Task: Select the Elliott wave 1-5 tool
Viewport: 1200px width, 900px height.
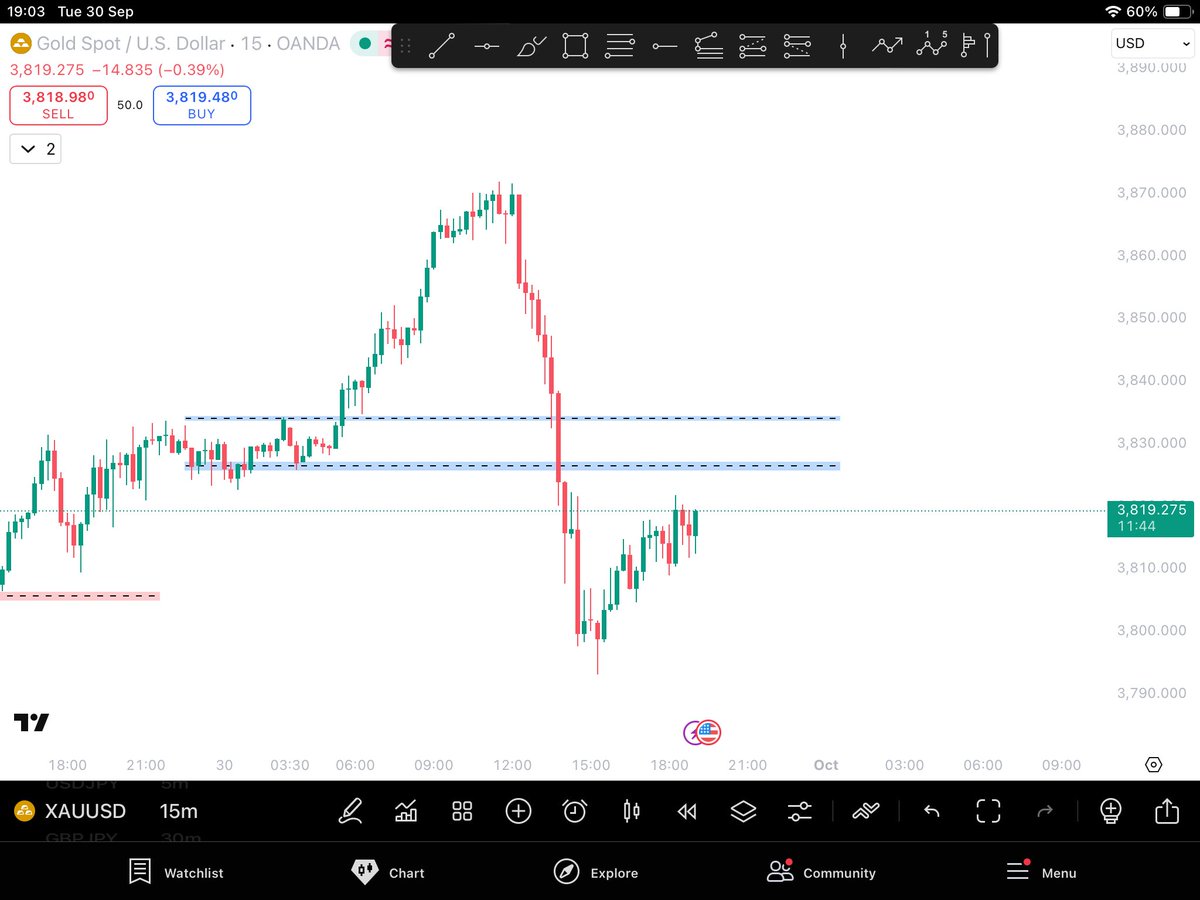Action: tap(932, 45)
